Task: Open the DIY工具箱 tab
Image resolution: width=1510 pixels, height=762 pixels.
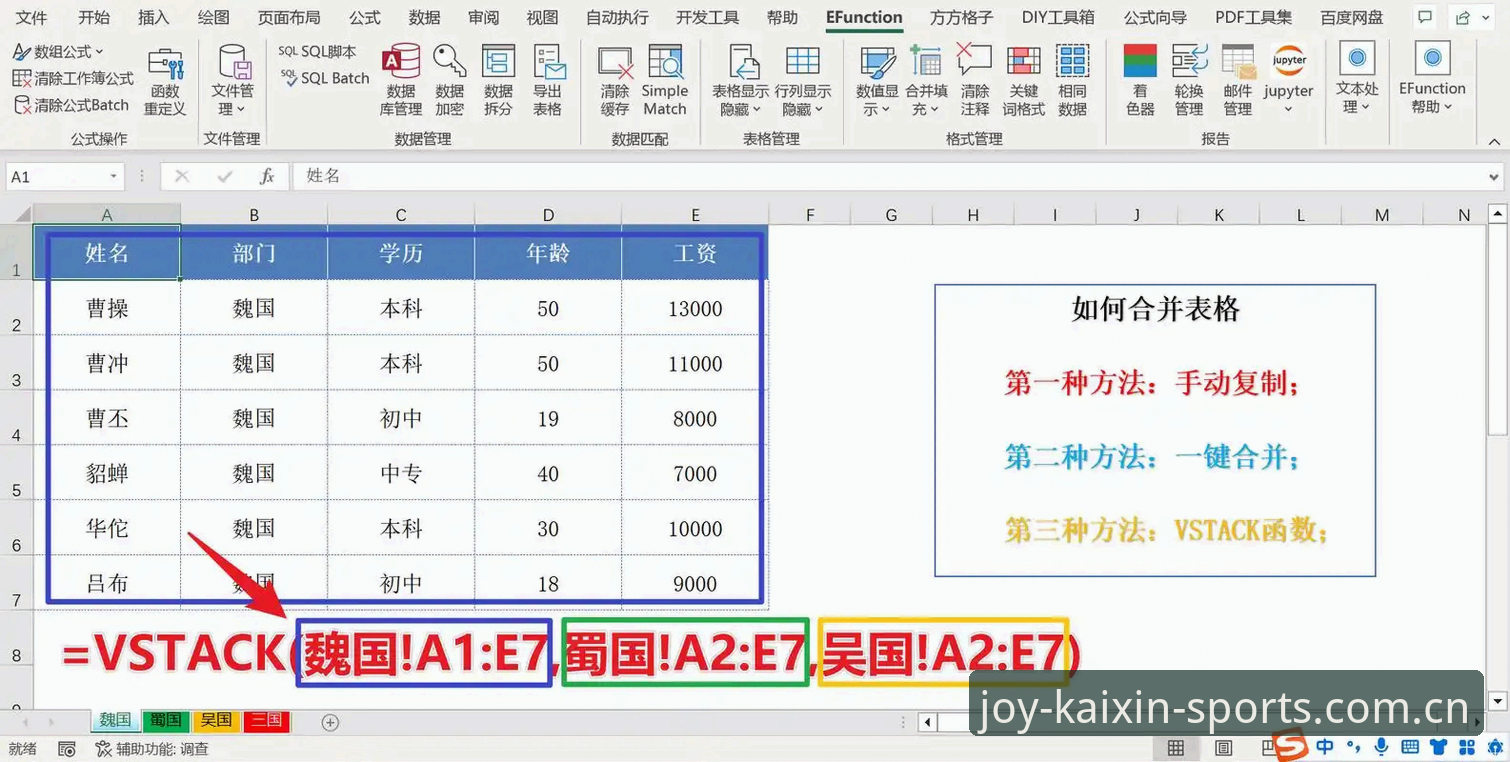Action: click(x=1058, y=17)
